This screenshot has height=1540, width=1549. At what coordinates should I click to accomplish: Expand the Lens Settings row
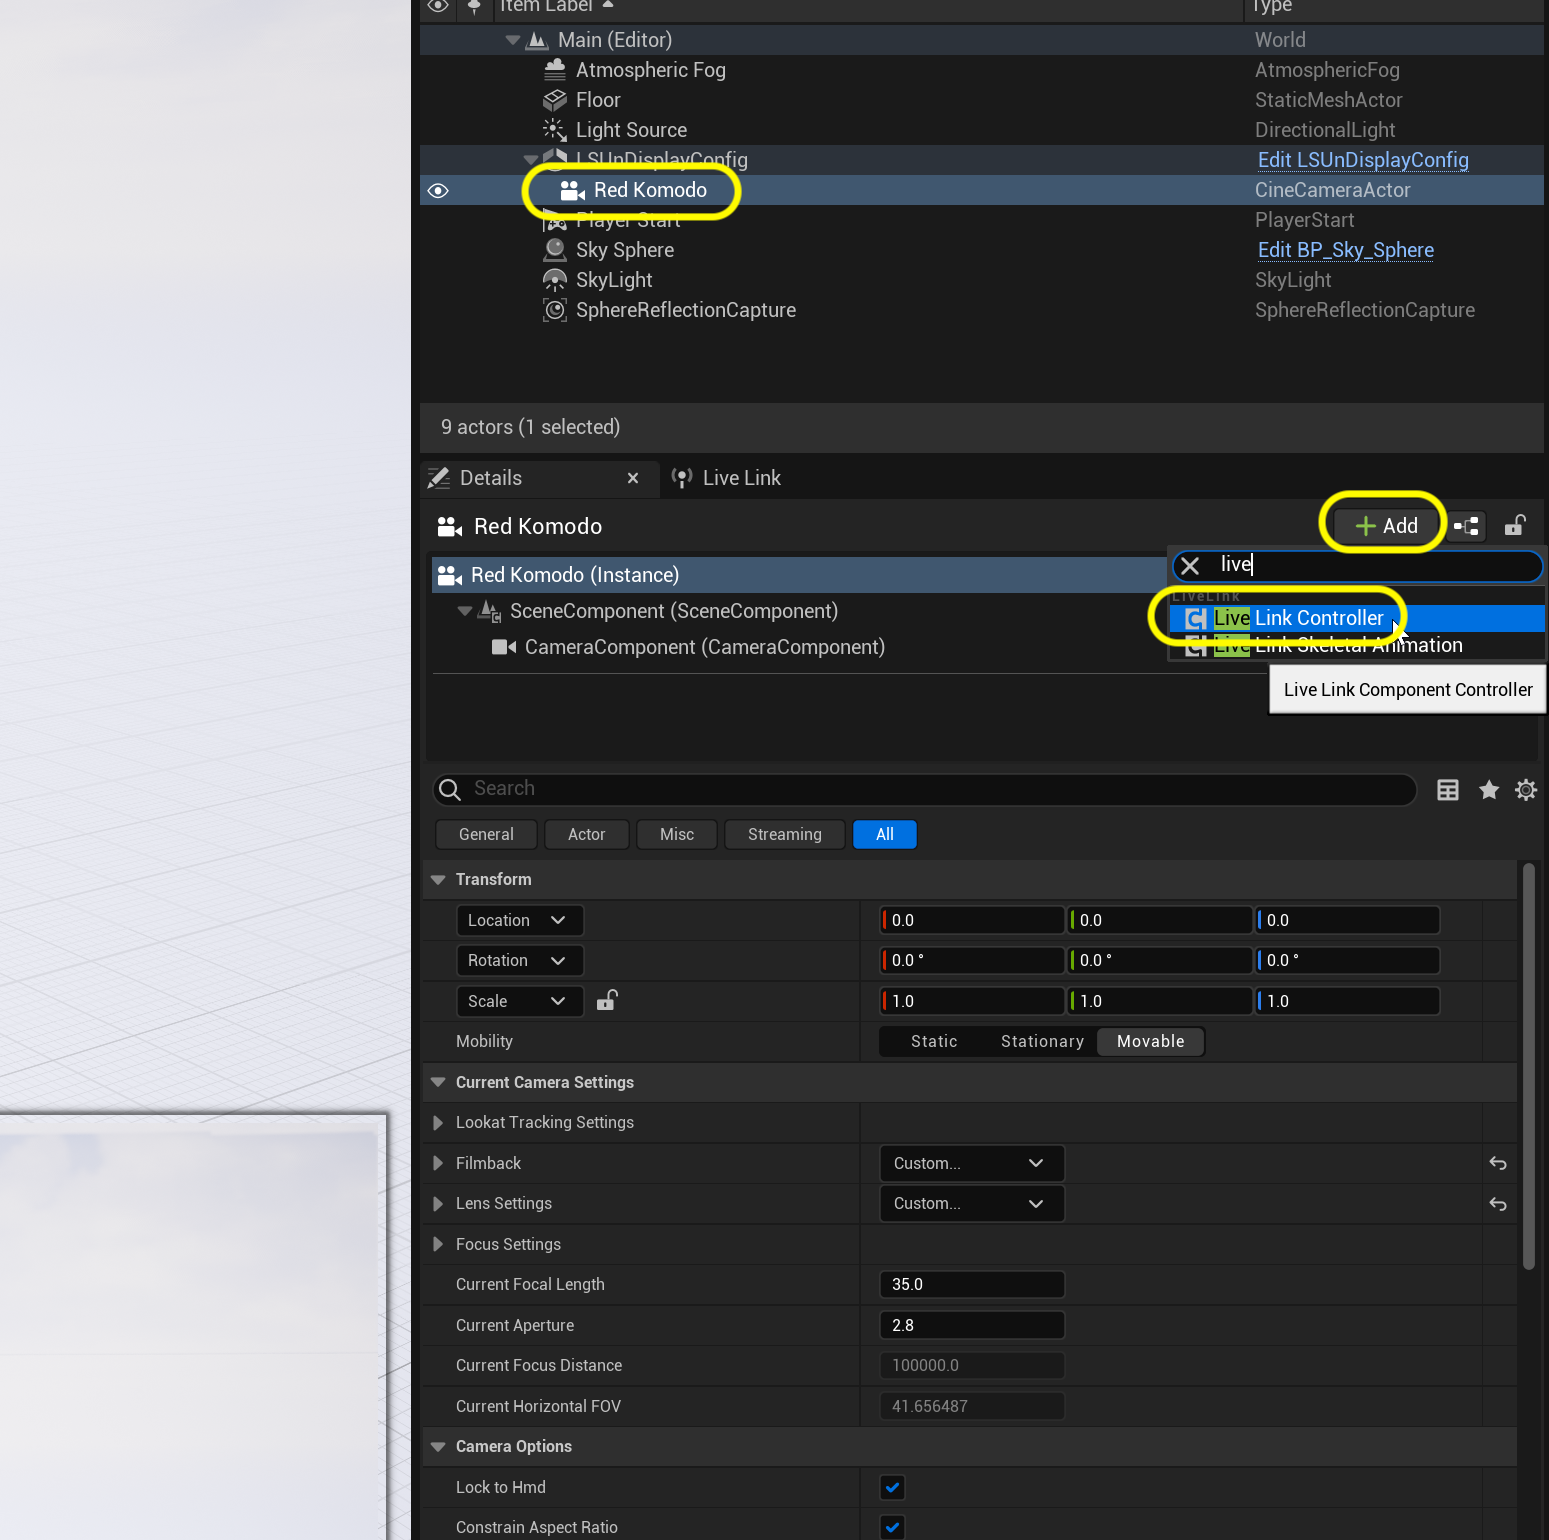[438, 1204]
